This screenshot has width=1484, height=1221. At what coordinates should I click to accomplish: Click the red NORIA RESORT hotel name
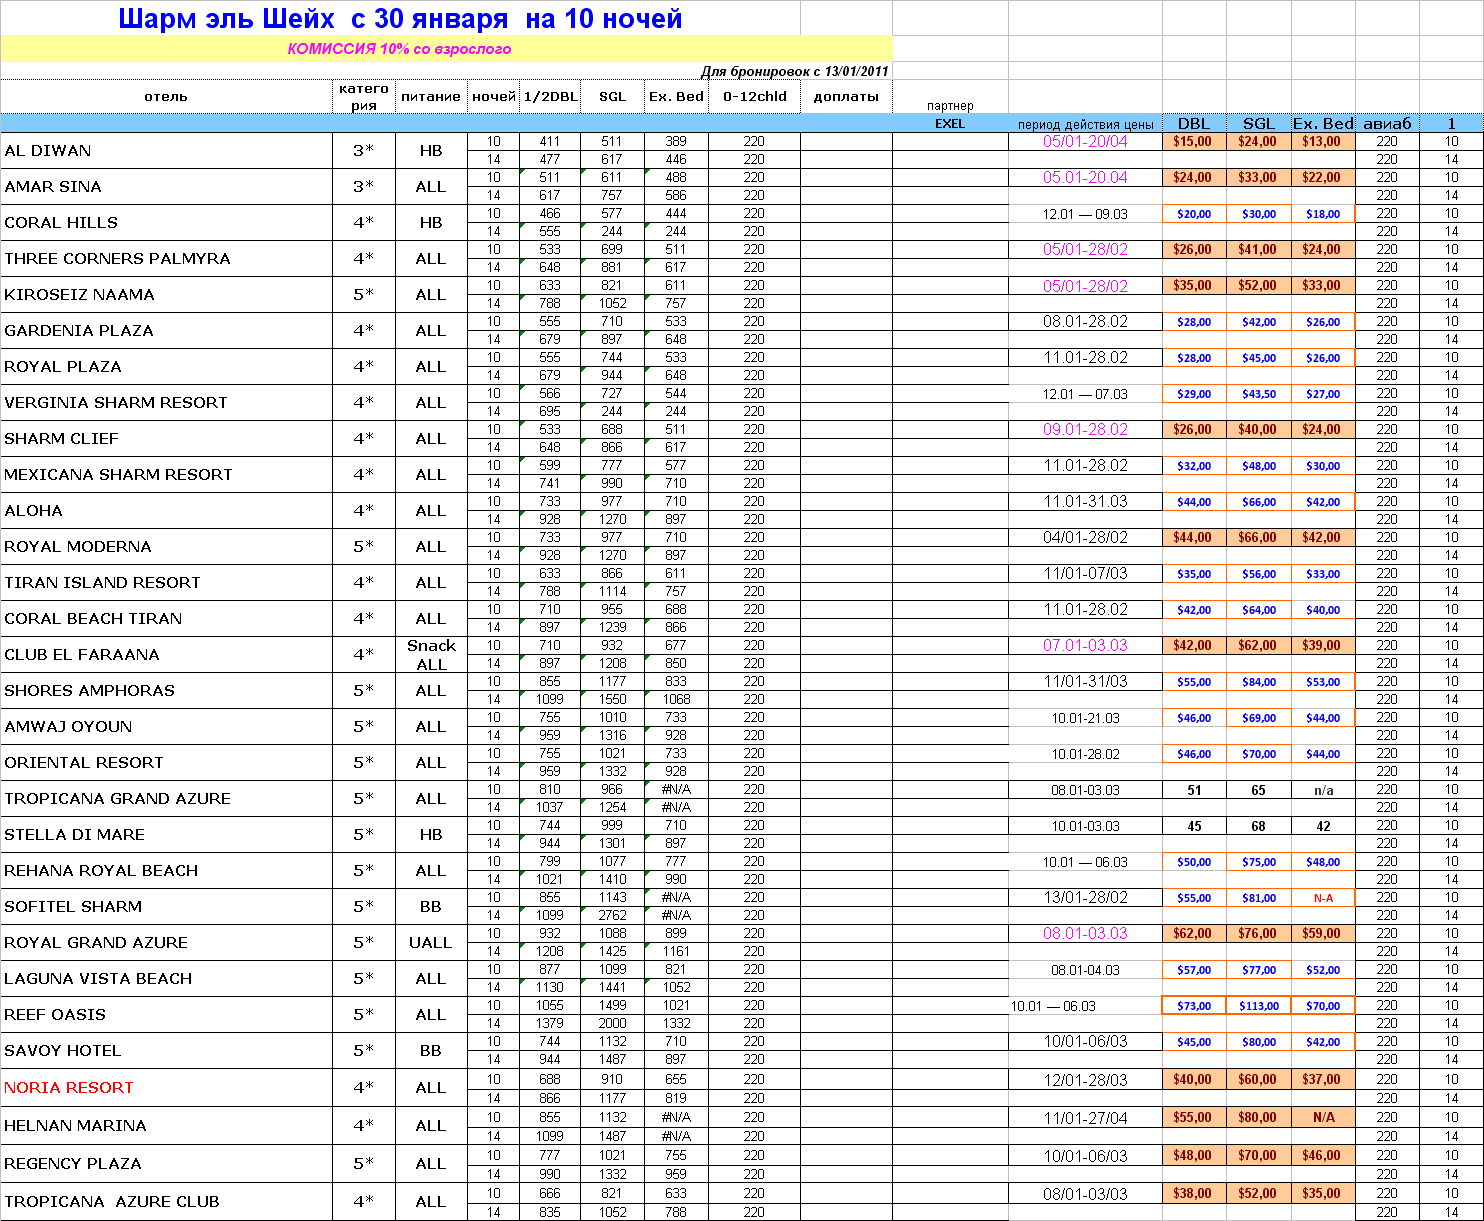69,1088
